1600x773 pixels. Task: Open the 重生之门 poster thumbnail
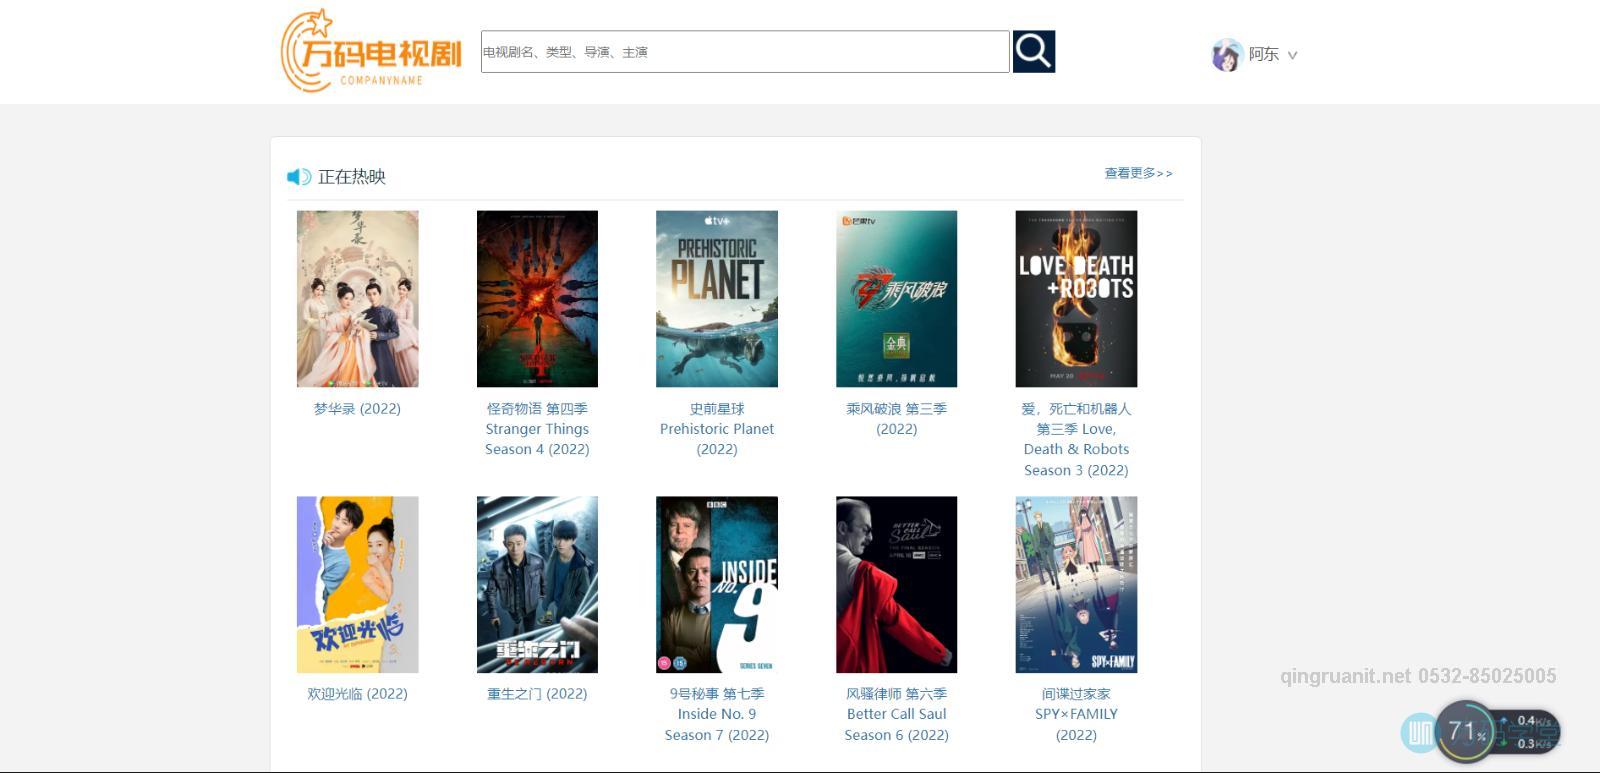[537, 585]
